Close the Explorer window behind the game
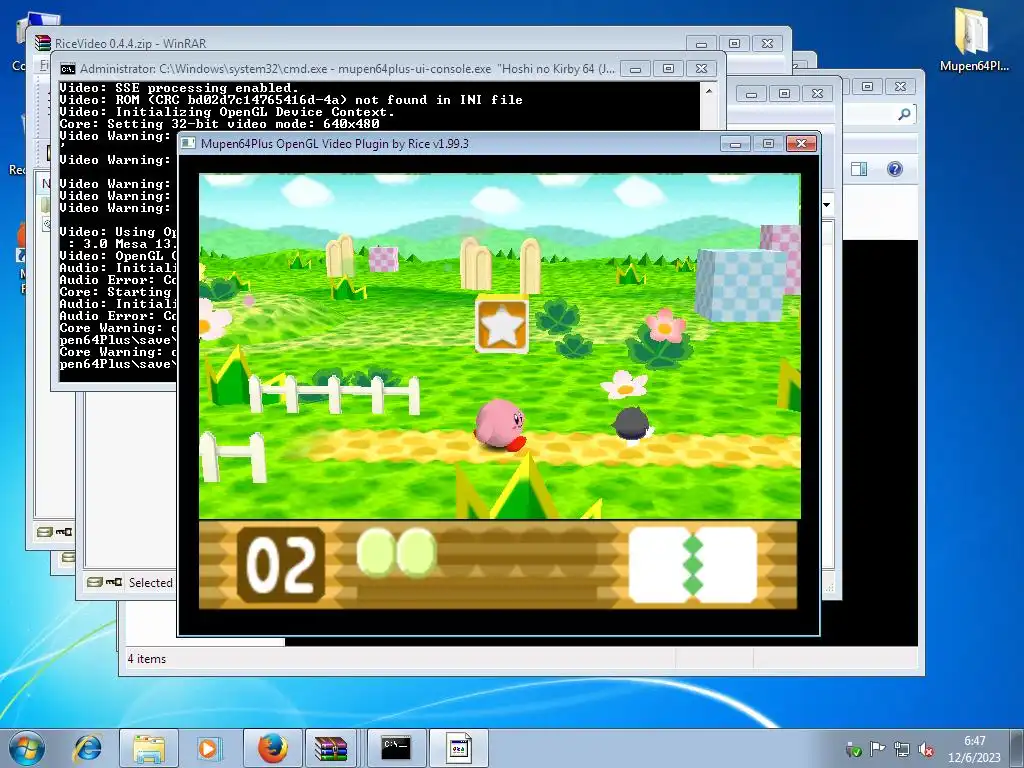This screenshot has height=768, width=1024. [x=900, y=86]
